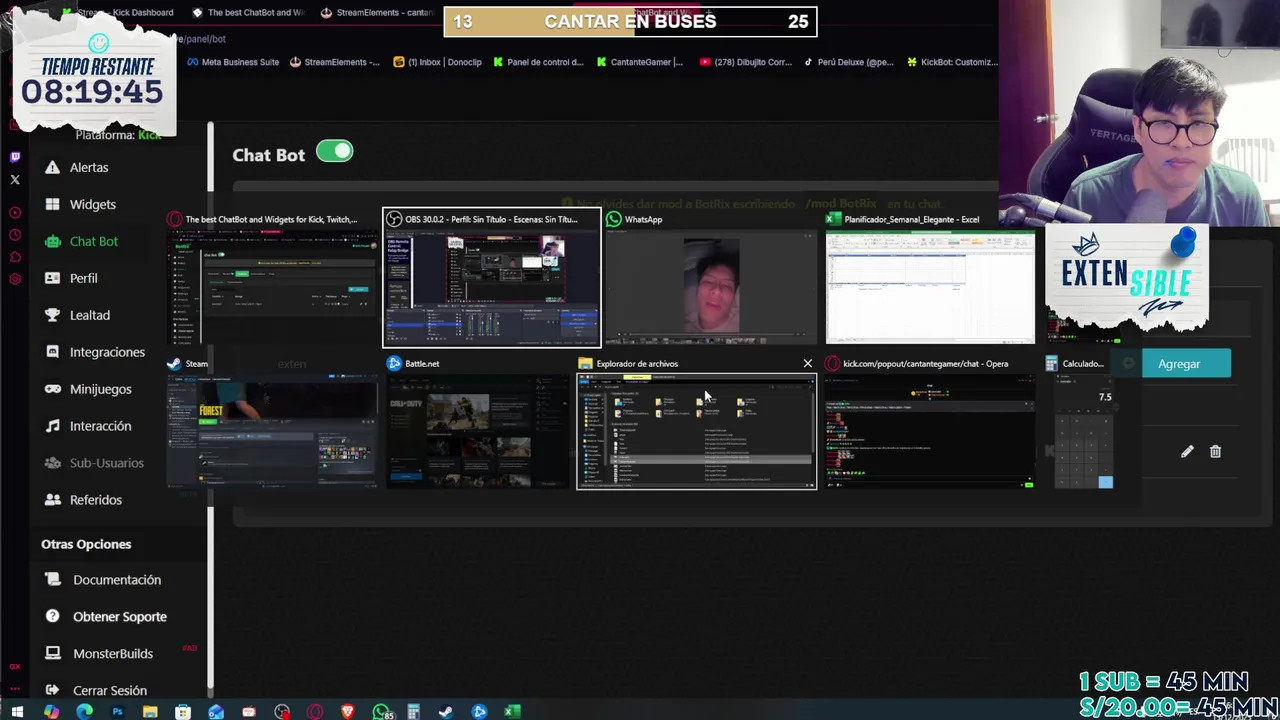
Task: Open Brave browser from the taskbar
Action: [x=348, y=712]
